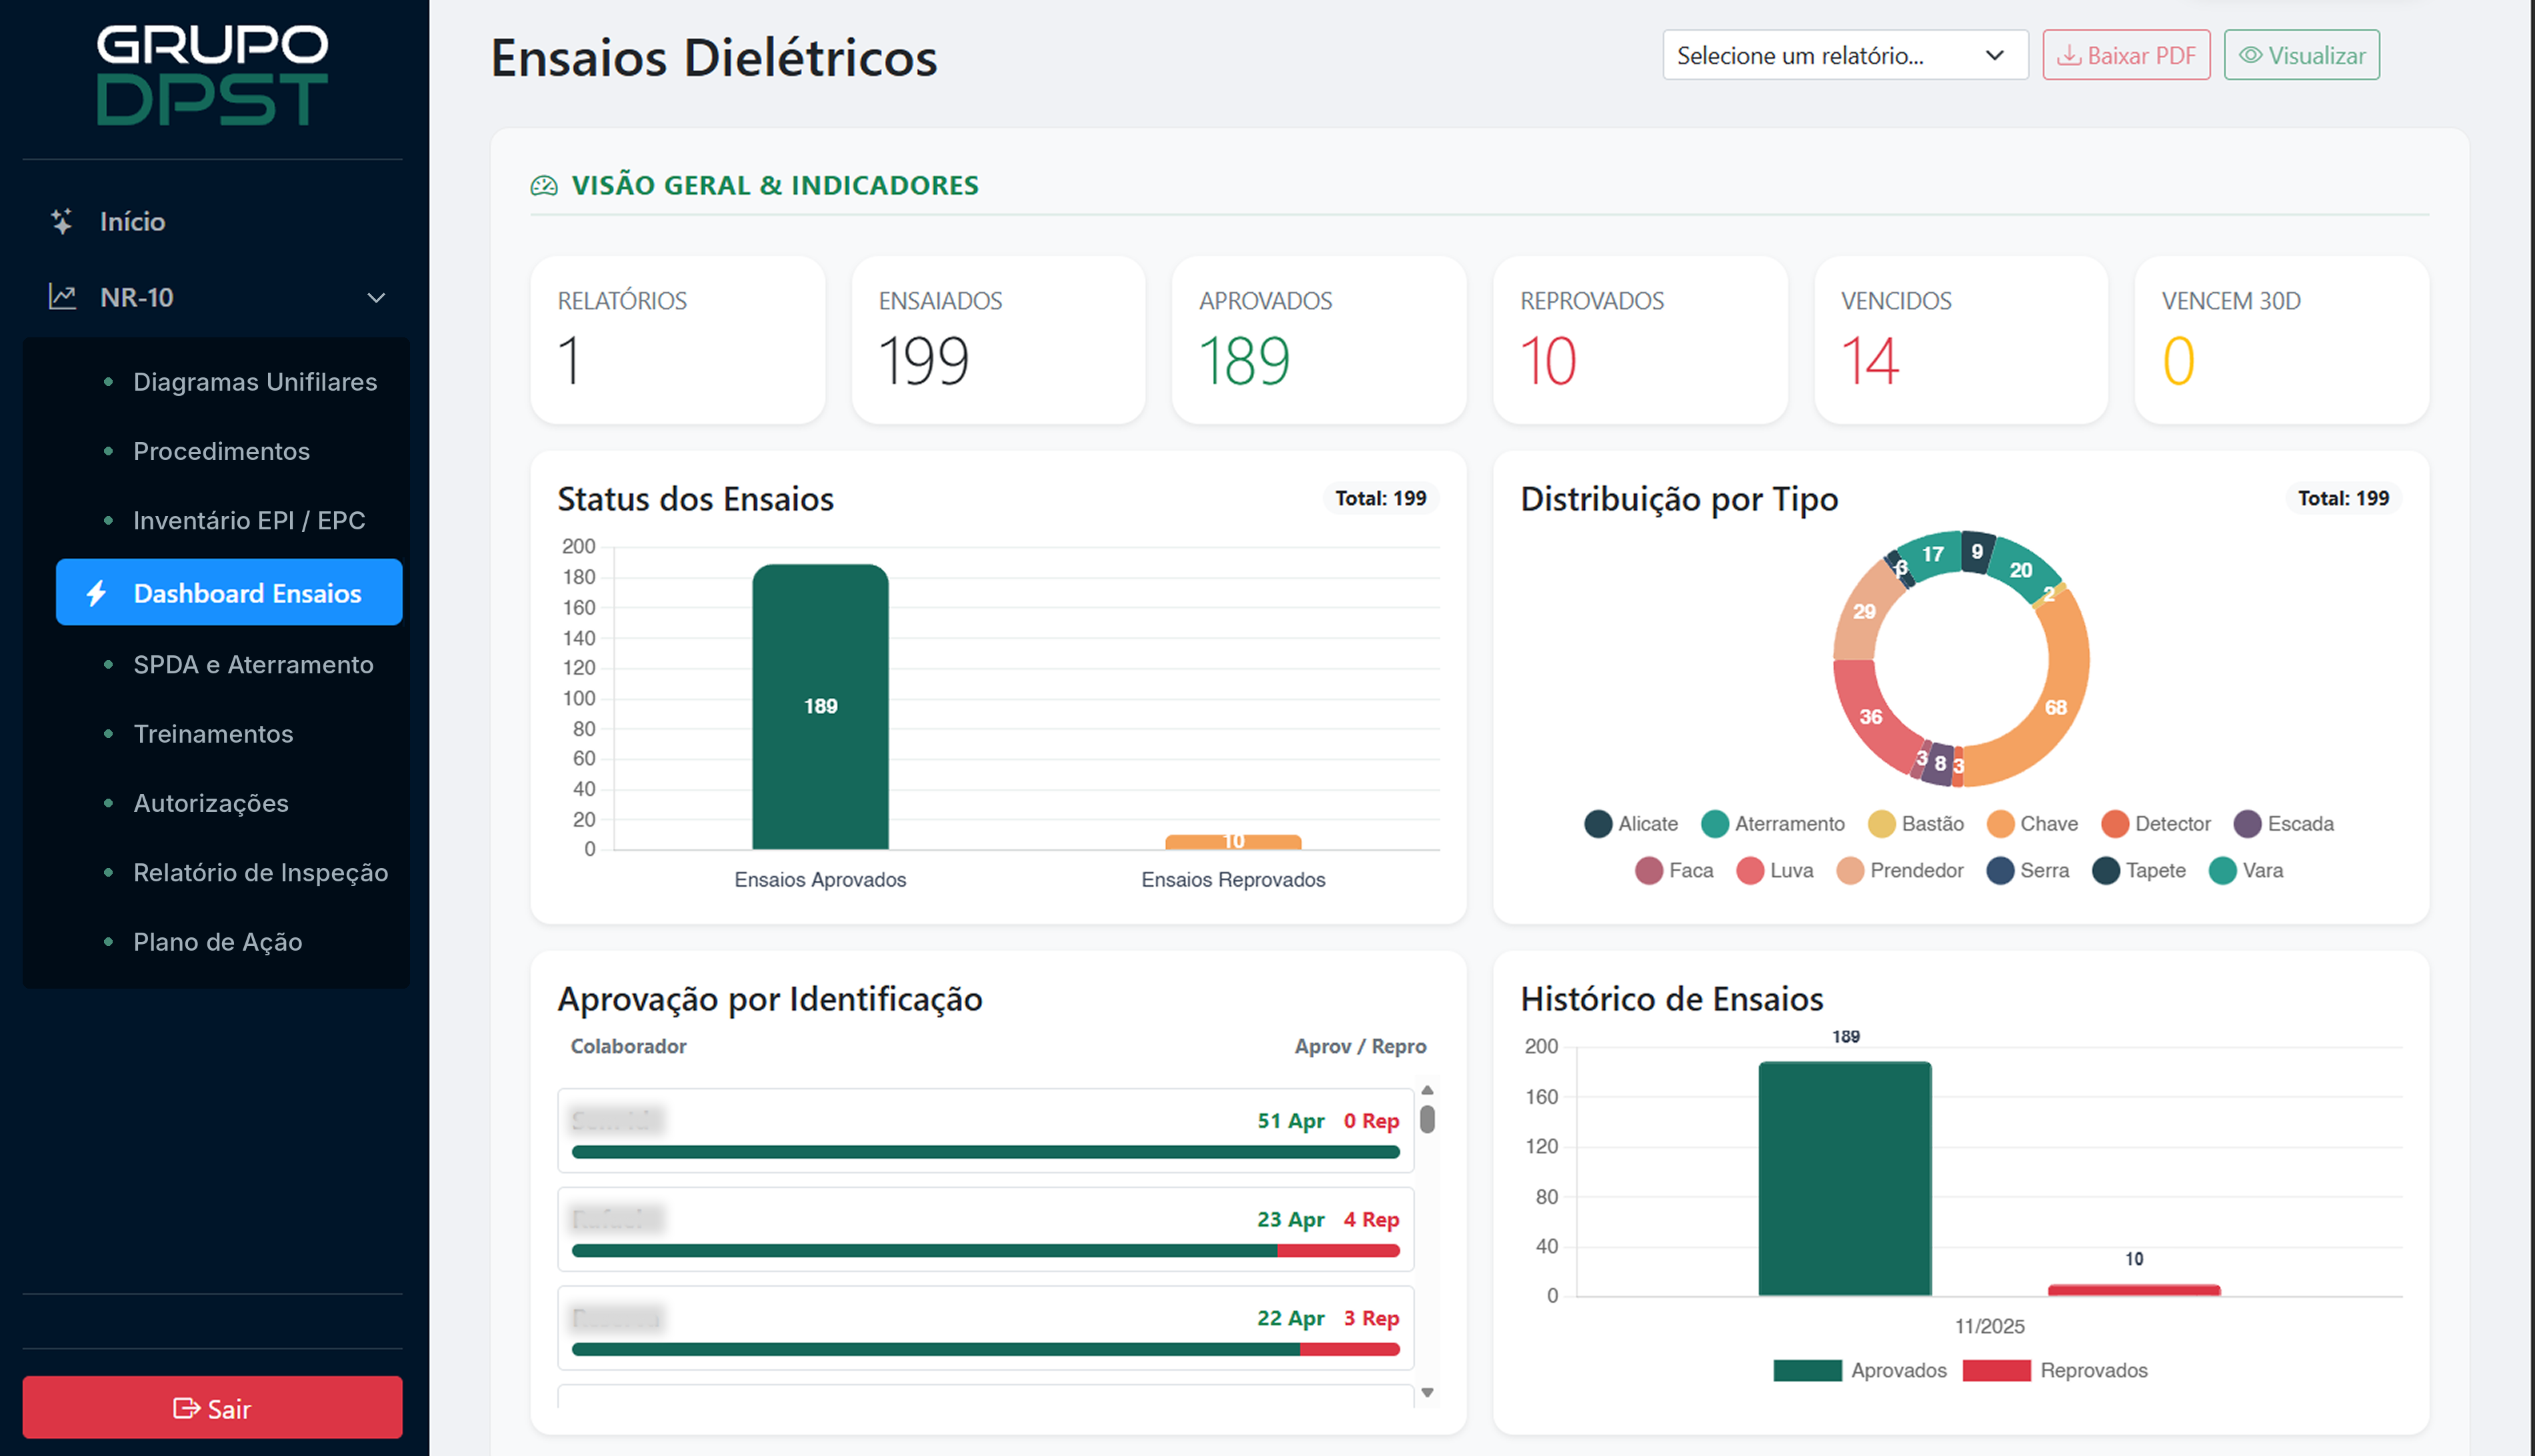The image size is (2535, 1456).
Task: Toggle the Tapete legend entry
Action: click(x=2138, y=870)
